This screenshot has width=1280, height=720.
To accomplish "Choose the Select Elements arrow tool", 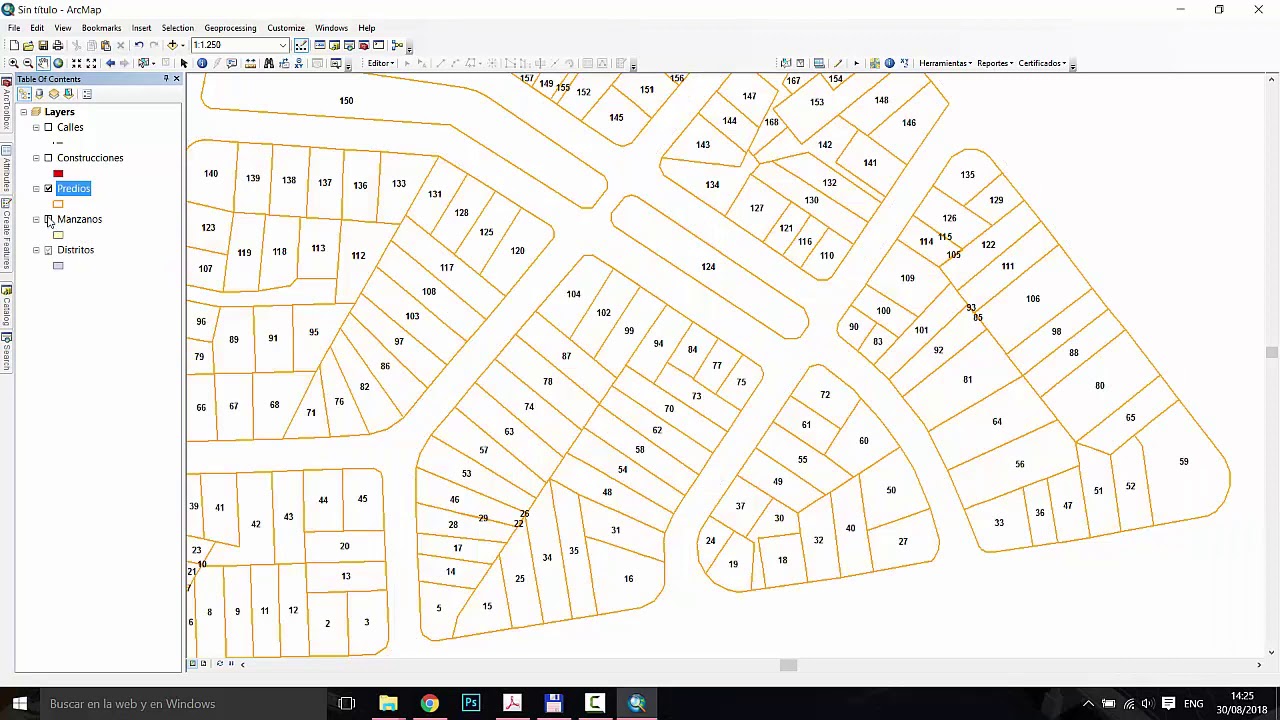I will click(x=184, y=63).
